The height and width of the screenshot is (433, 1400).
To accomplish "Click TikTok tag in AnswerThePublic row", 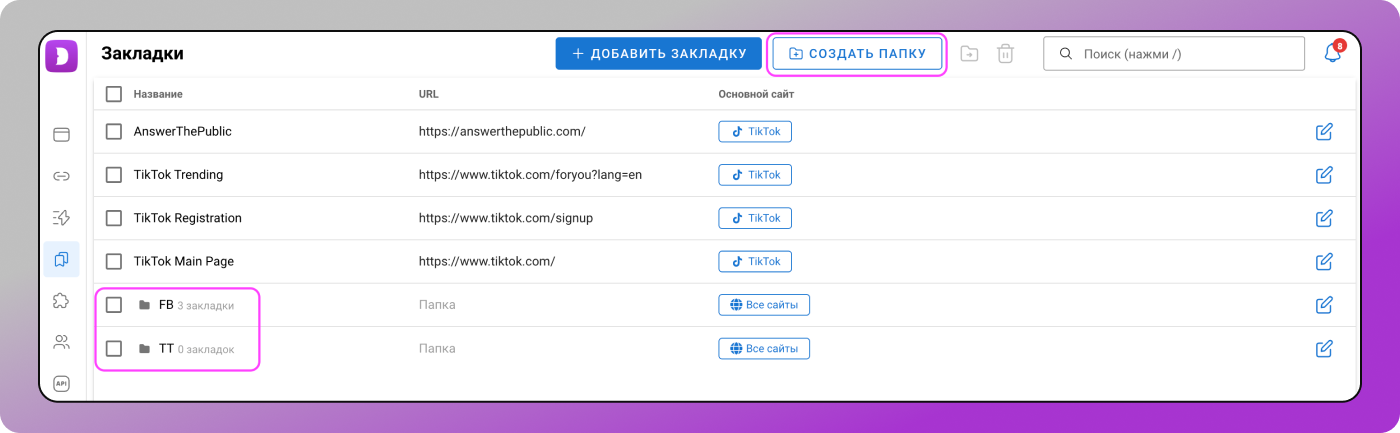I will point(755,131).
